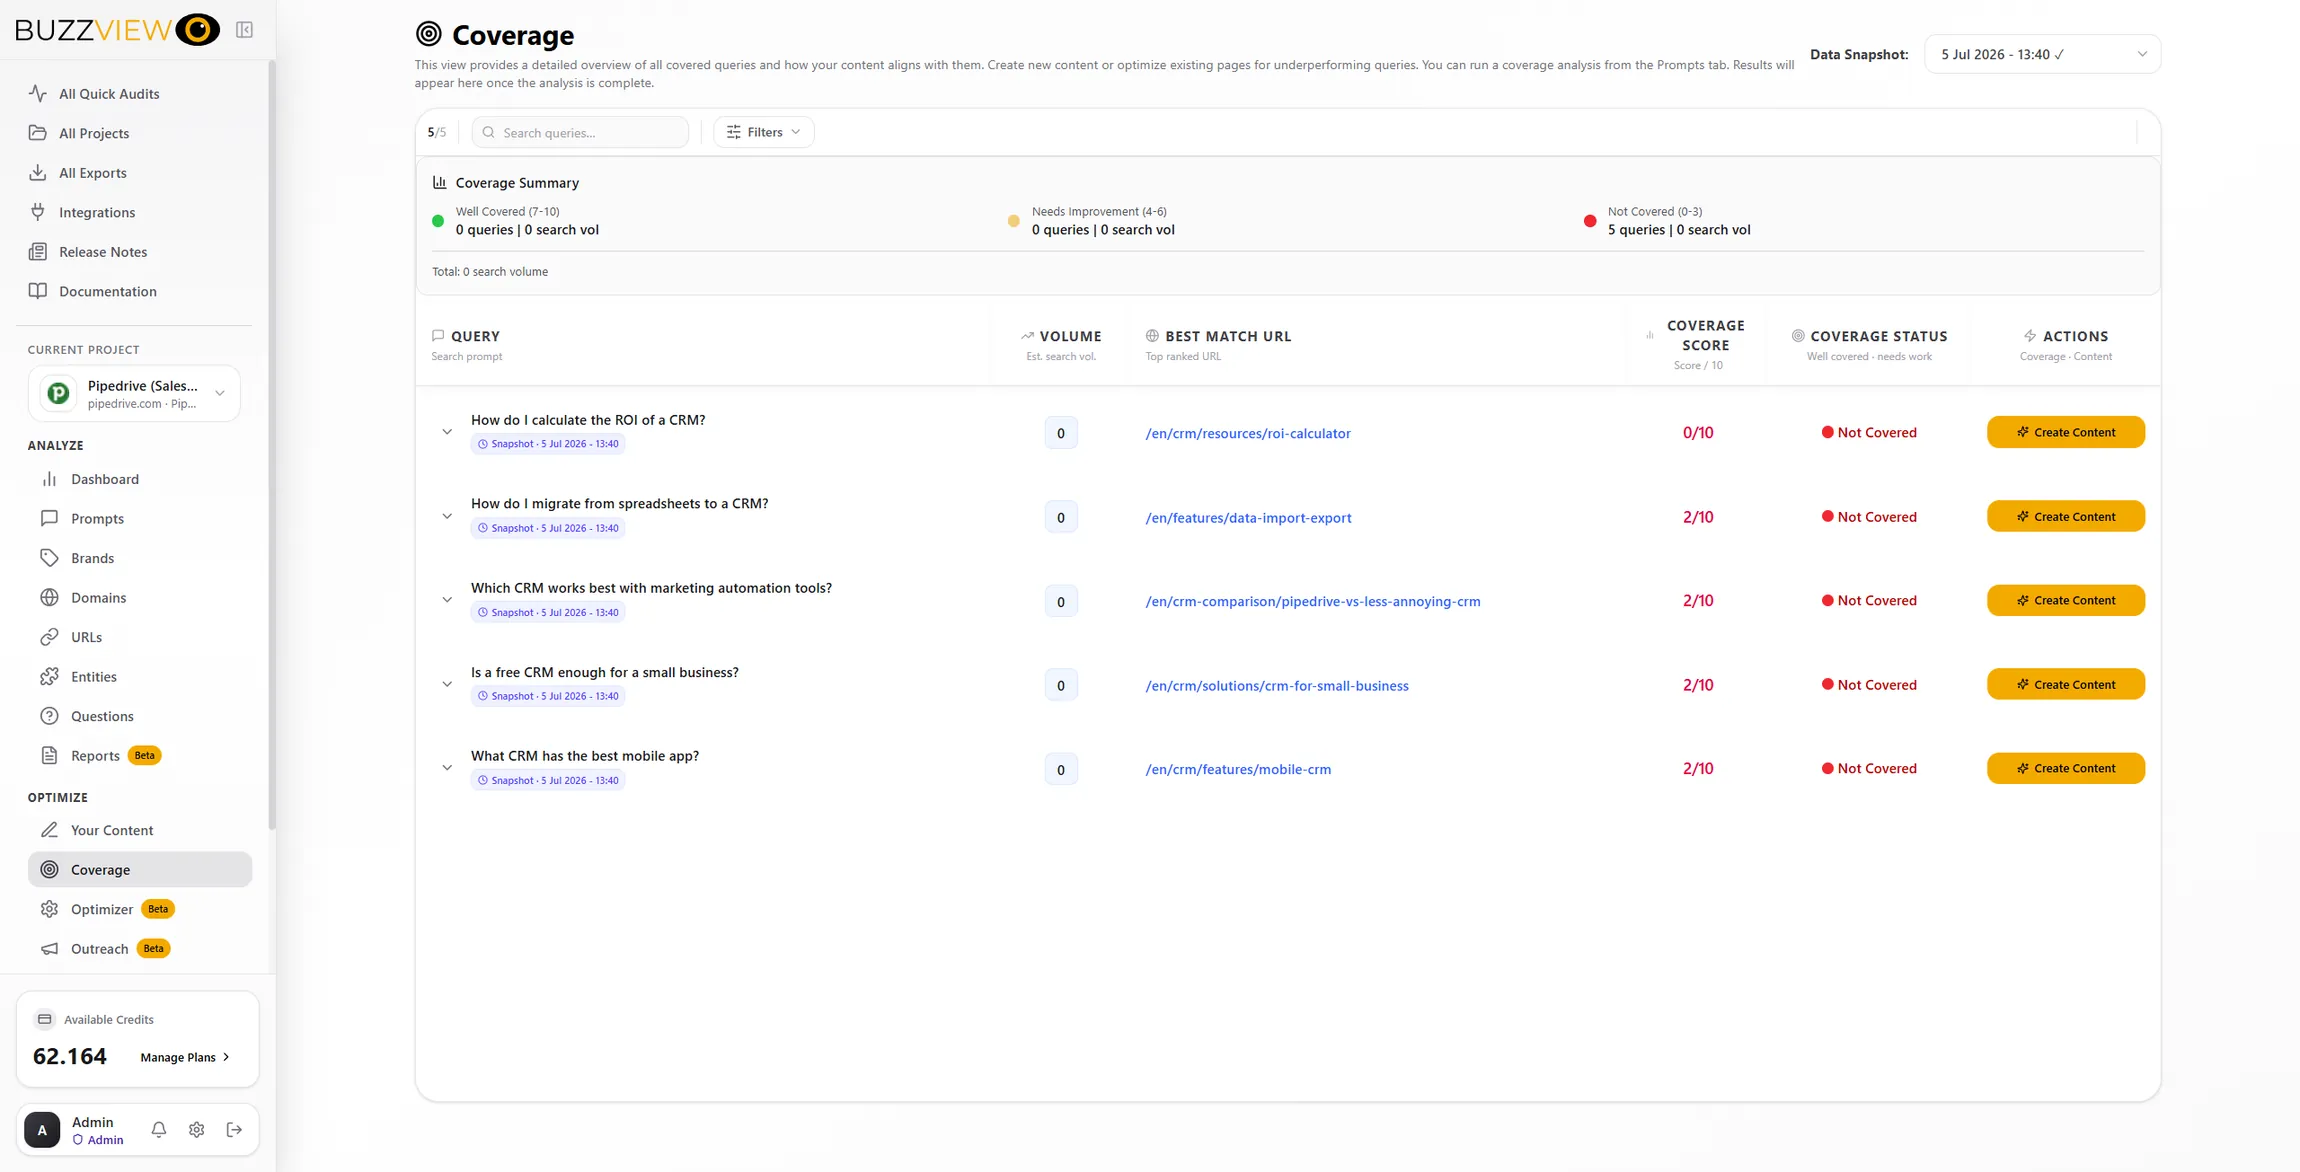The width and height of the screenshot is (2300, 1172).
Task: Open settings gear next to Admin
Action: [x=197, y=1129]
